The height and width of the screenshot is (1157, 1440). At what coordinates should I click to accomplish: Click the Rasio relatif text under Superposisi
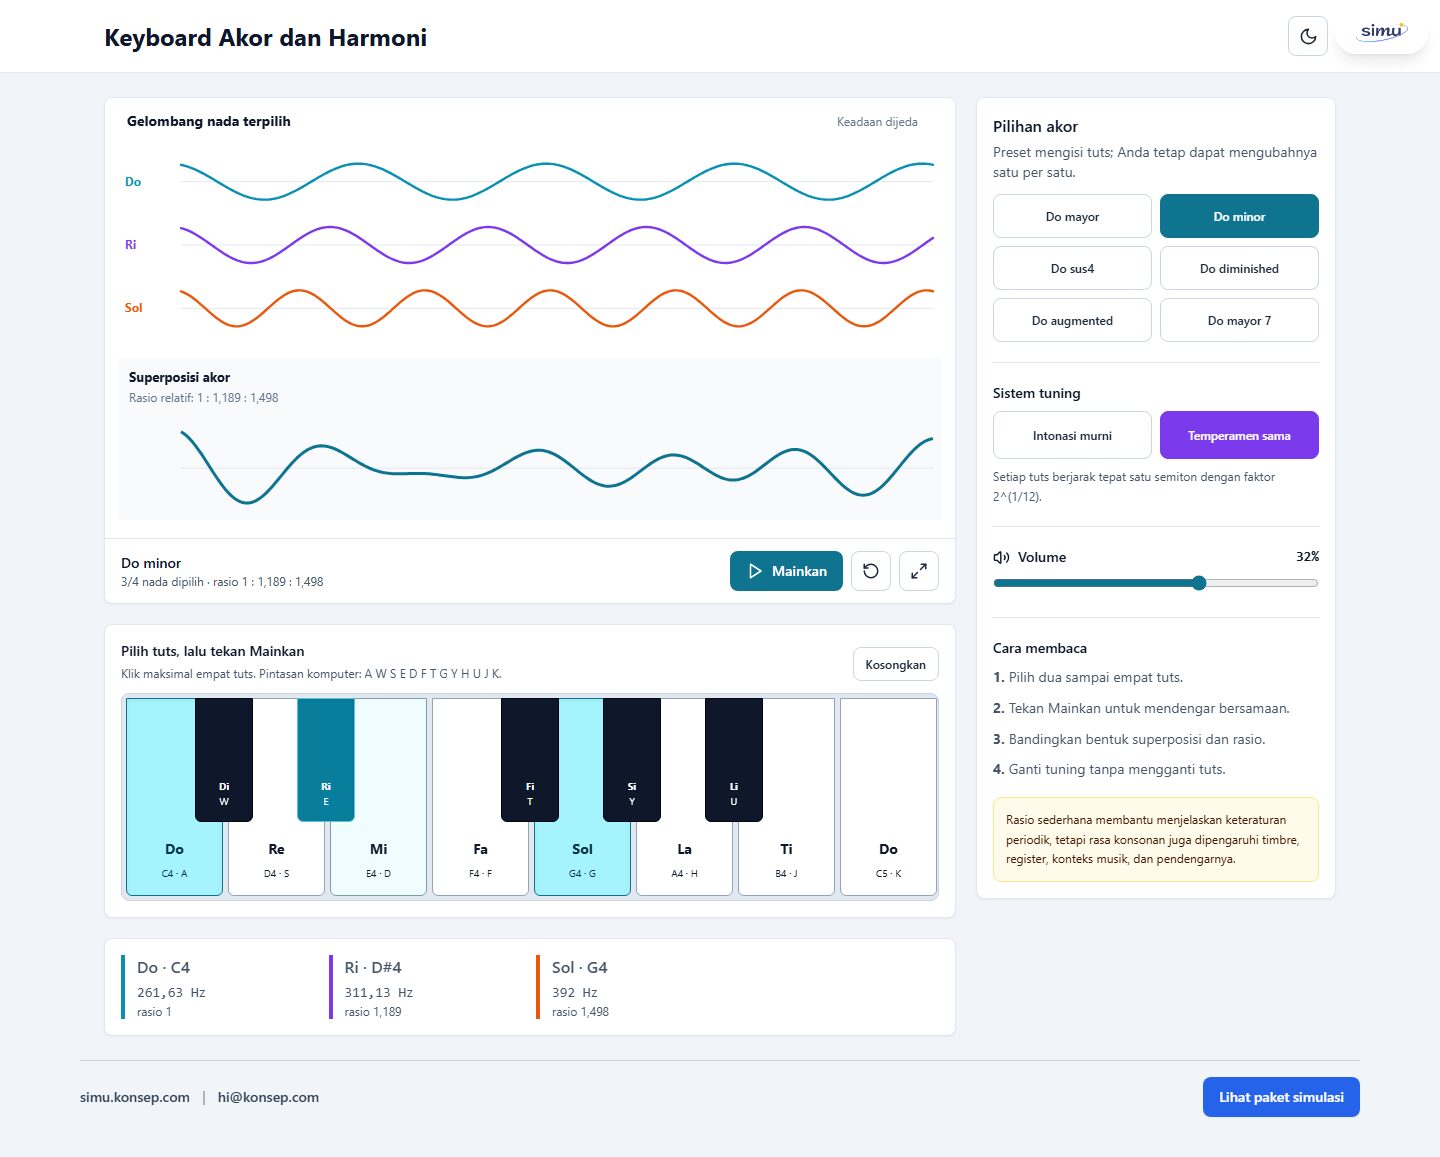click(x=204, y=398)
